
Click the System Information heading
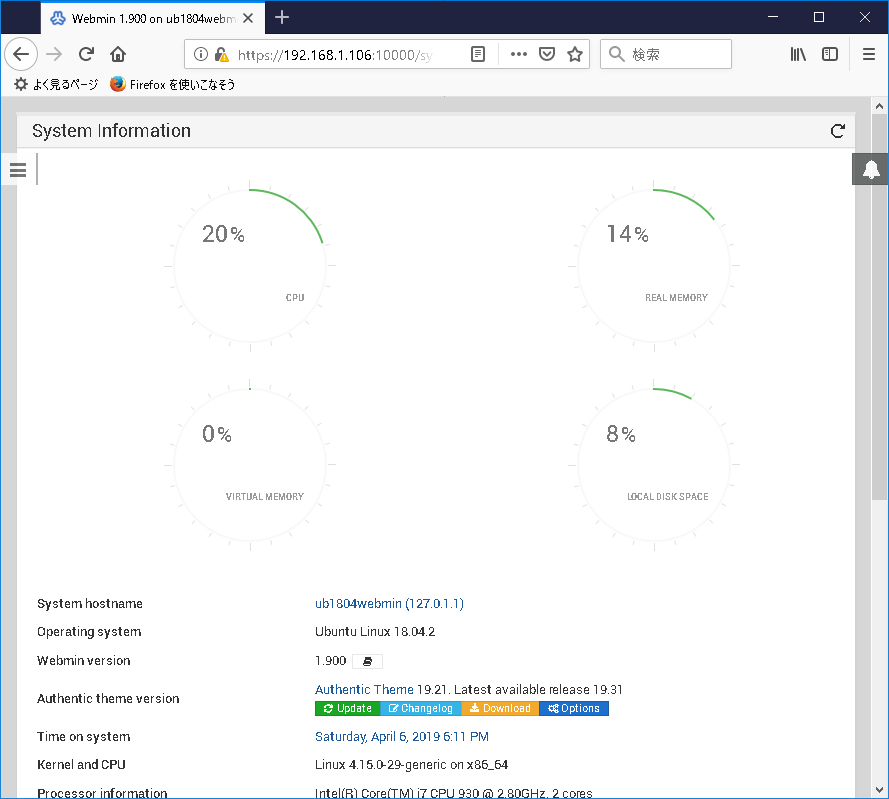coord(112,131)
